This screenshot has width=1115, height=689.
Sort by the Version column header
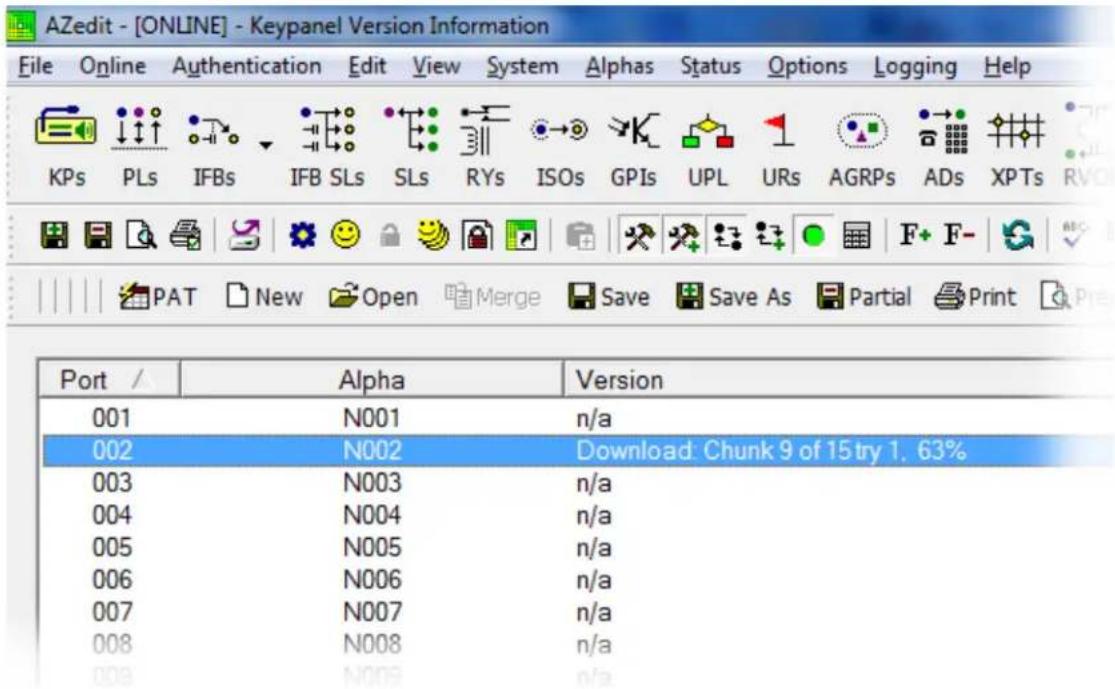click(x=839, y=380)
